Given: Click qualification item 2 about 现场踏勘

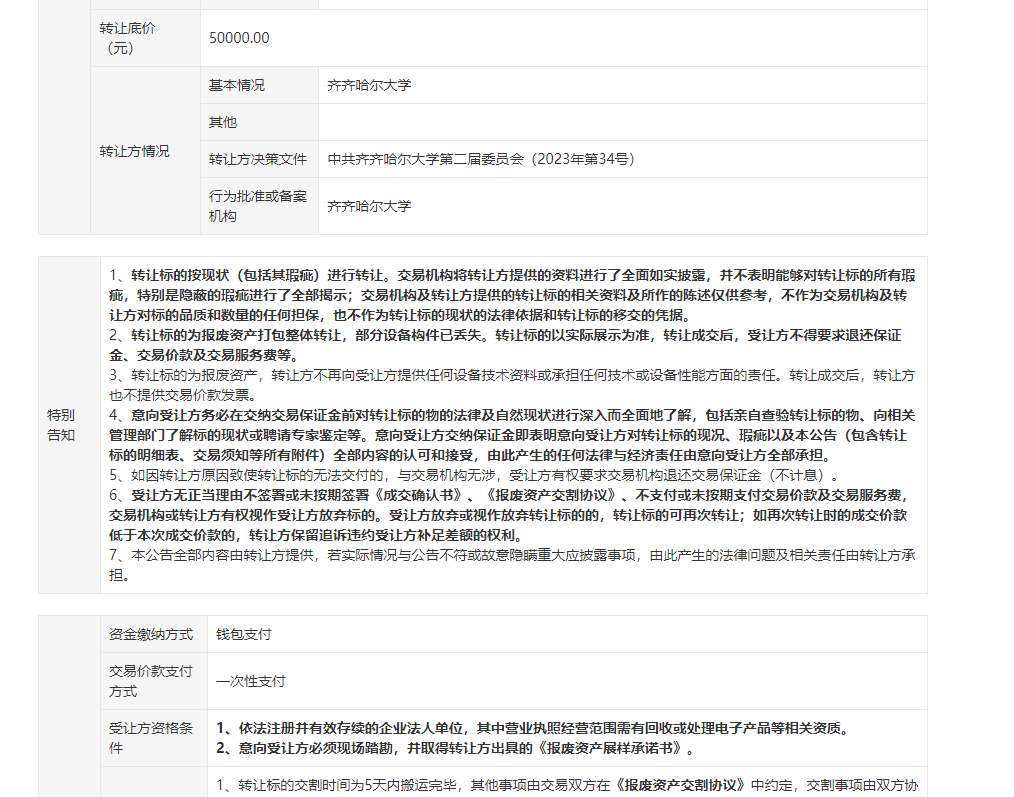Looking at the screenshot, I should [455, 748].
